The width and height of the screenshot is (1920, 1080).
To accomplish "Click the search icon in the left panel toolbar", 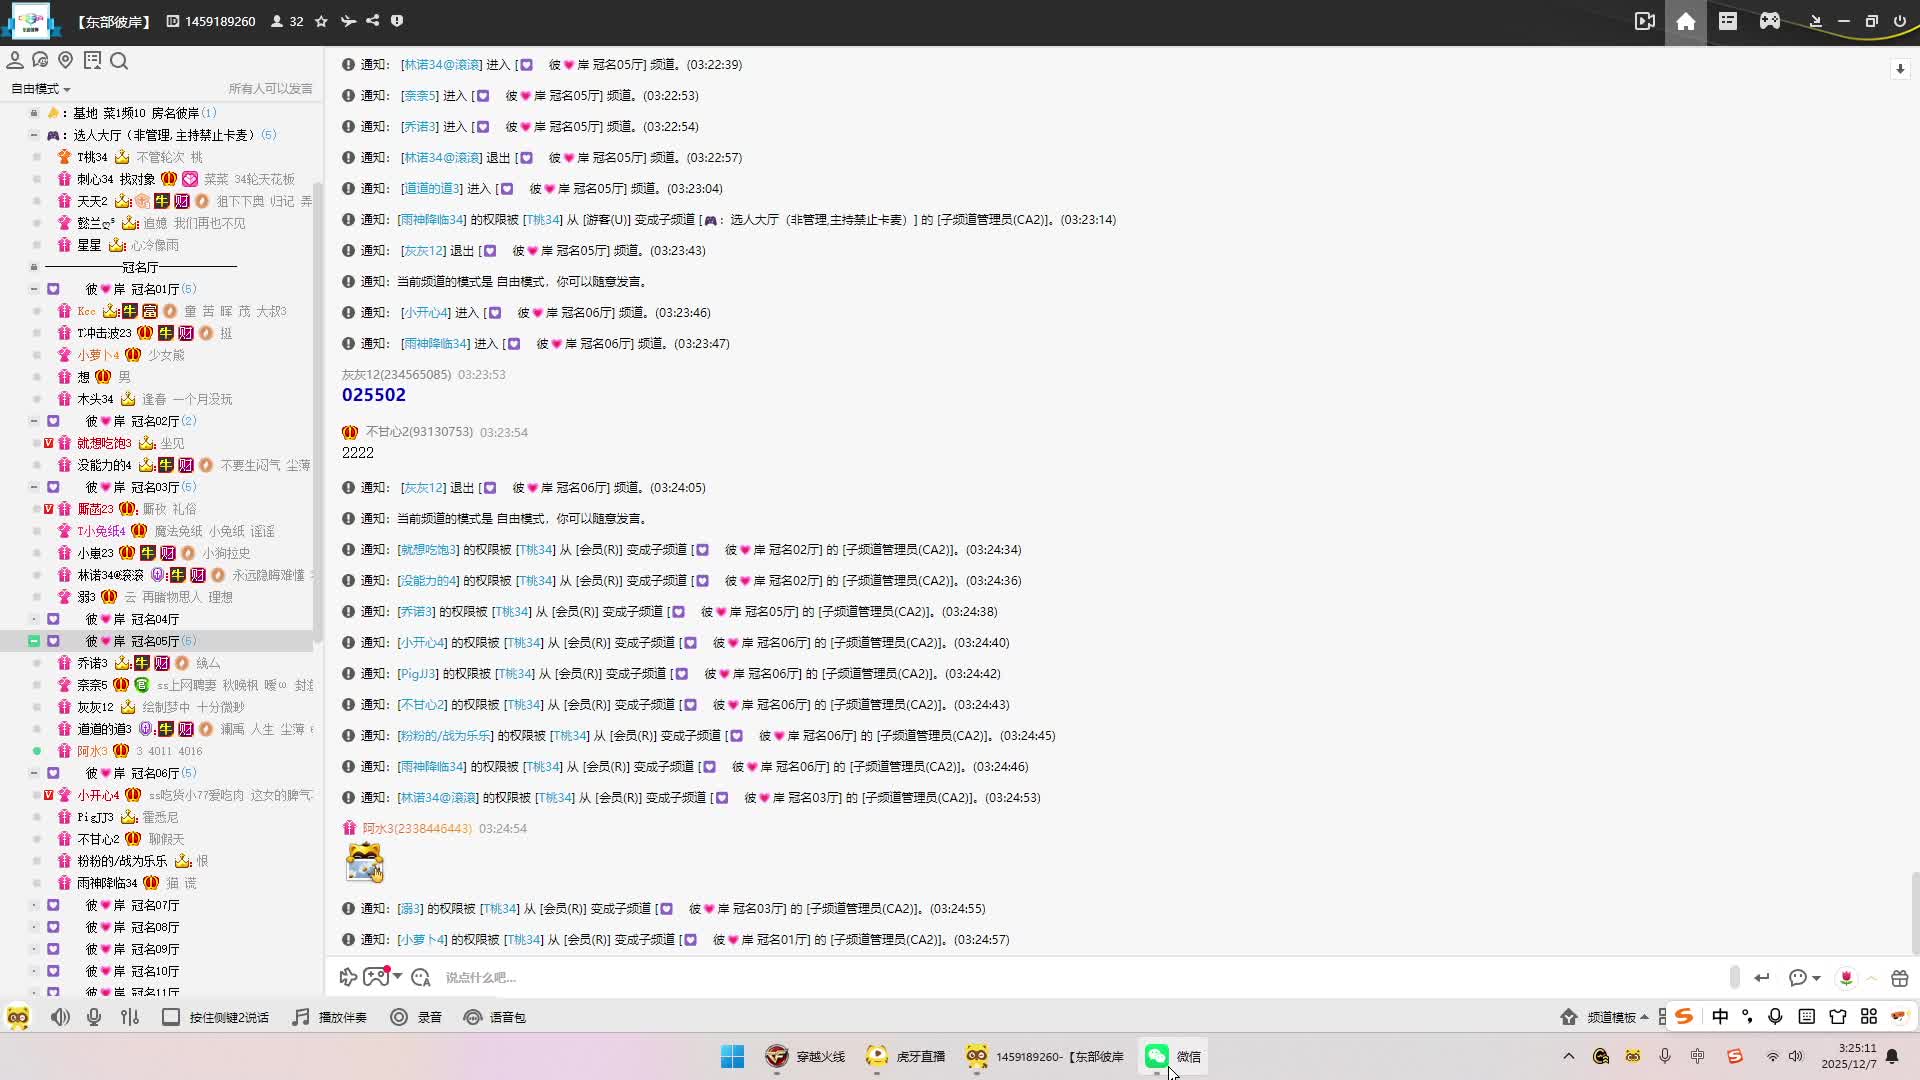I will tap(119, 61).
